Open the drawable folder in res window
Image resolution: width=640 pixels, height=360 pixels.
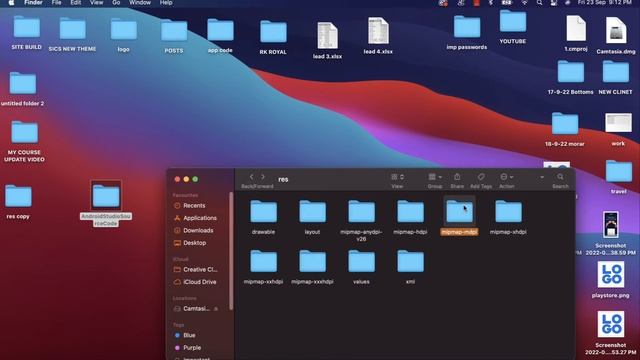click(x=263, y=212)
